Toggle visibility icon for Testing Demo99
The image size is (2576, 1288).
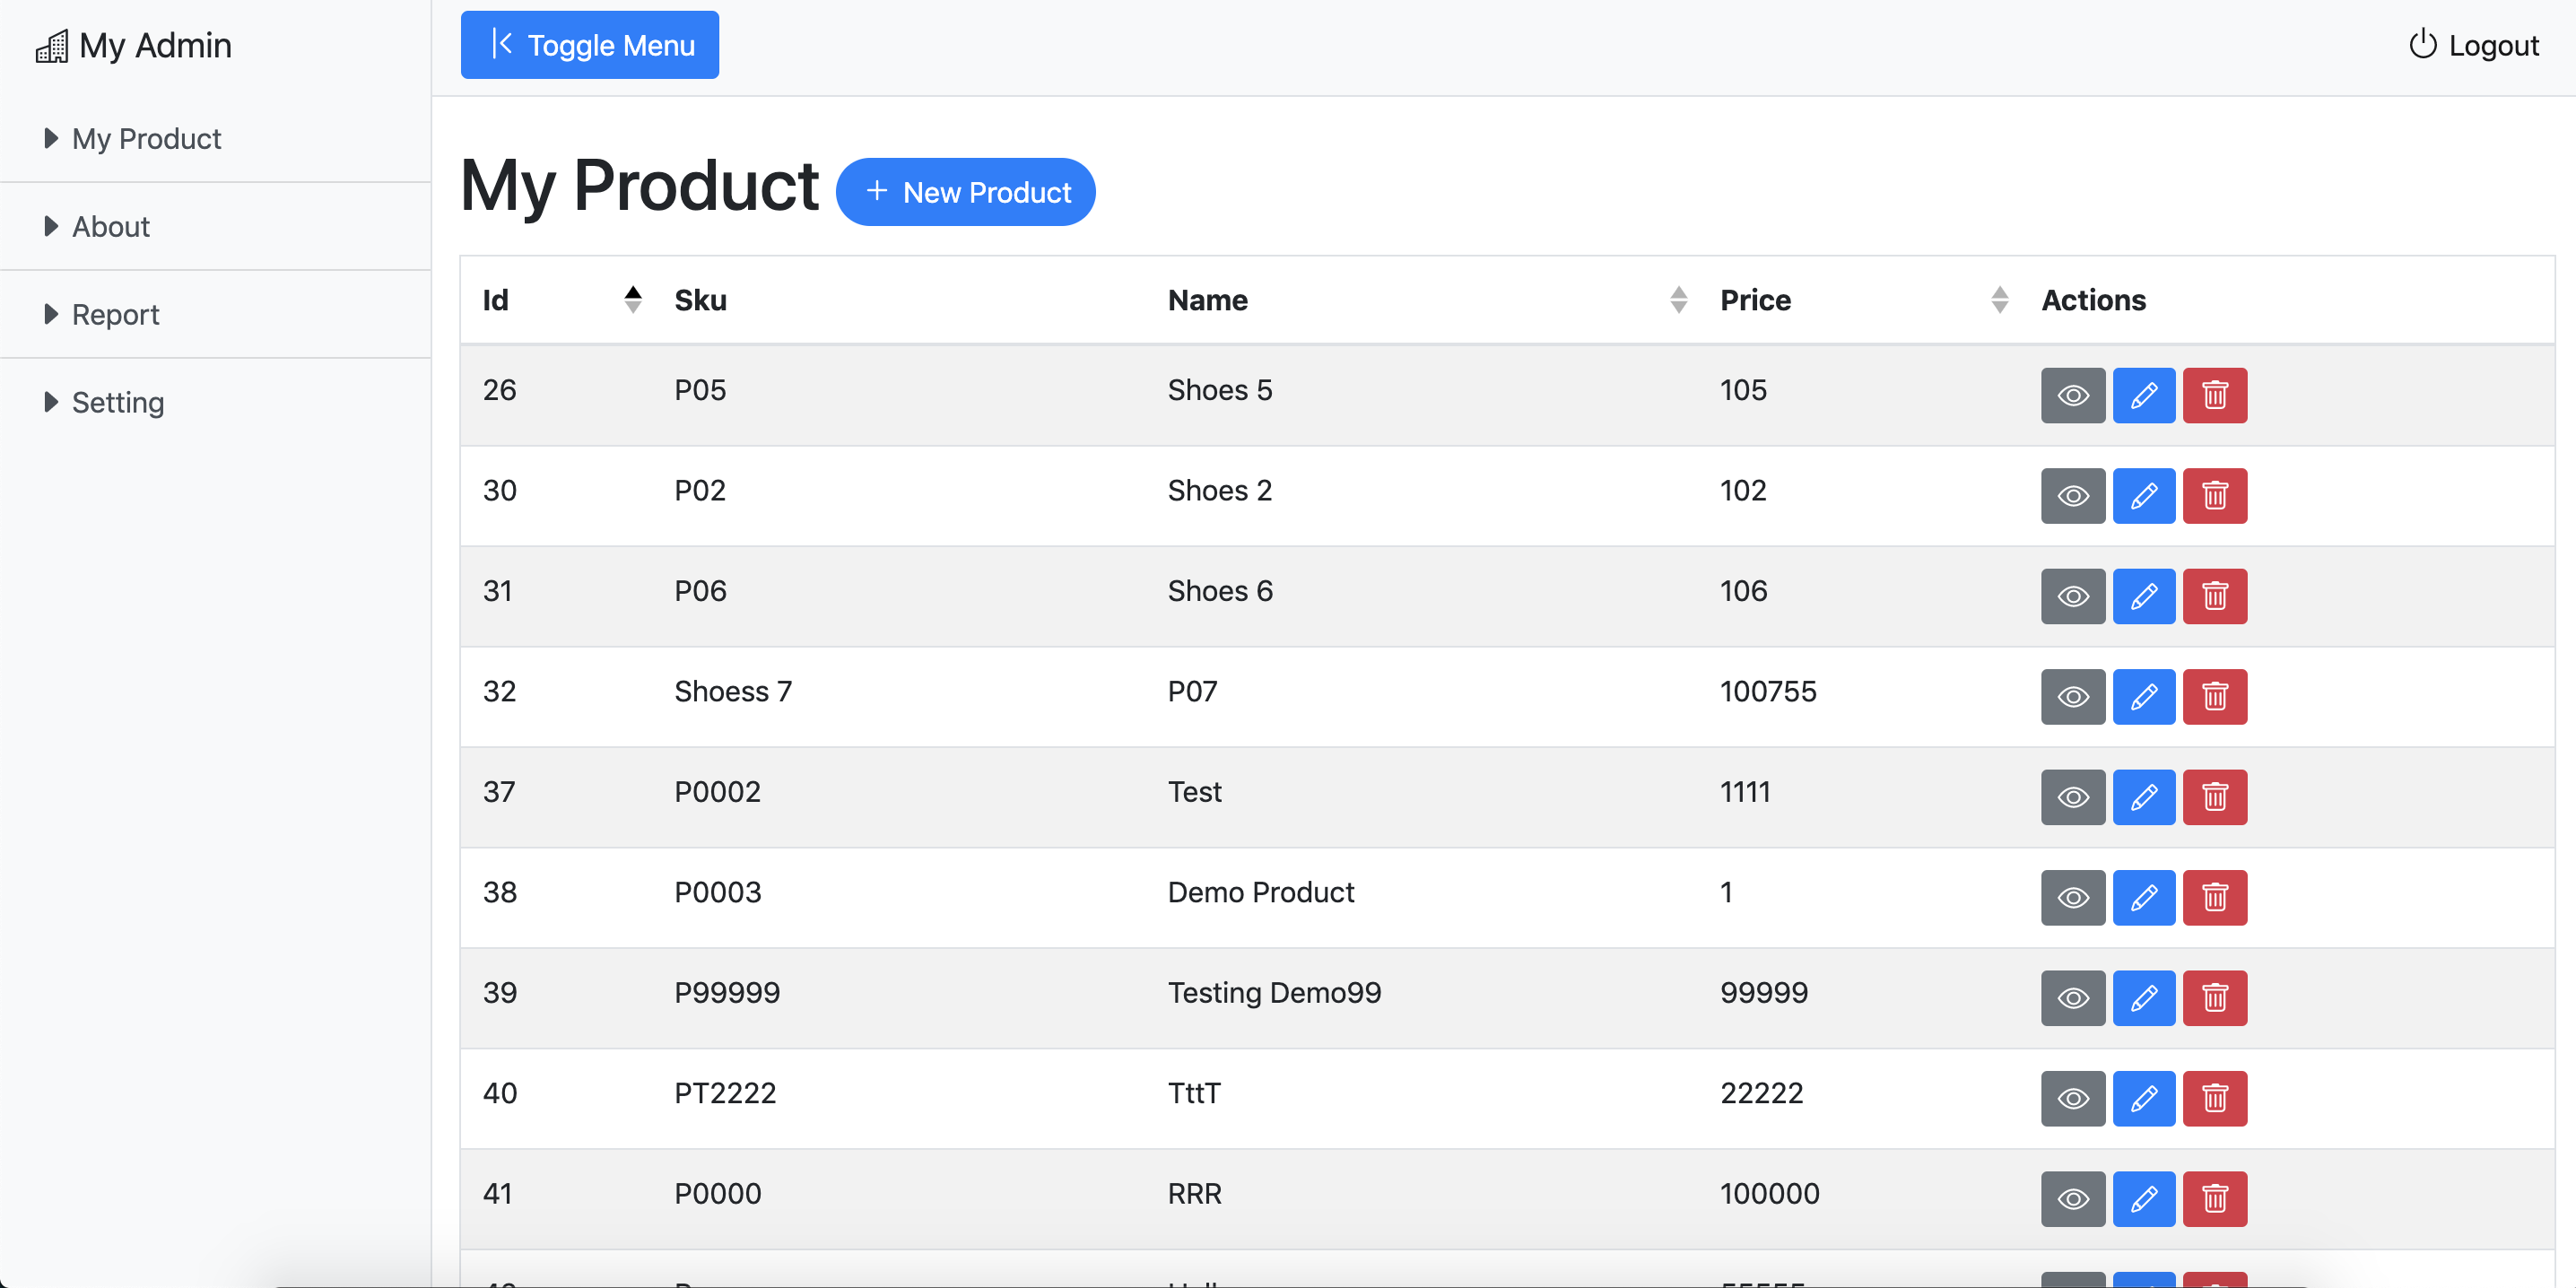(2074, 997)
